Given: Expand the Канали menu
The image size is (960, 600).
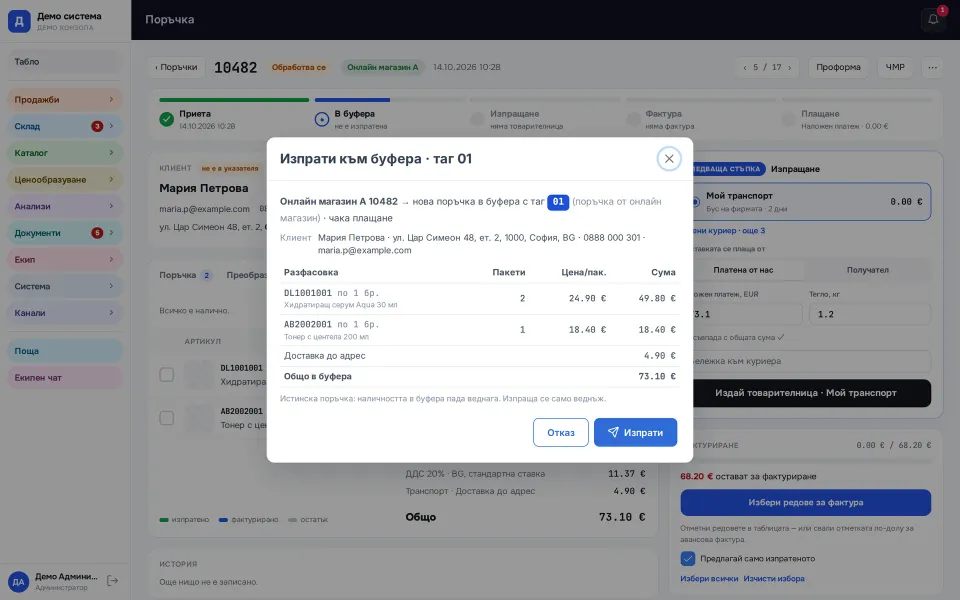Looking at the screenshot, I should point(65,312).
